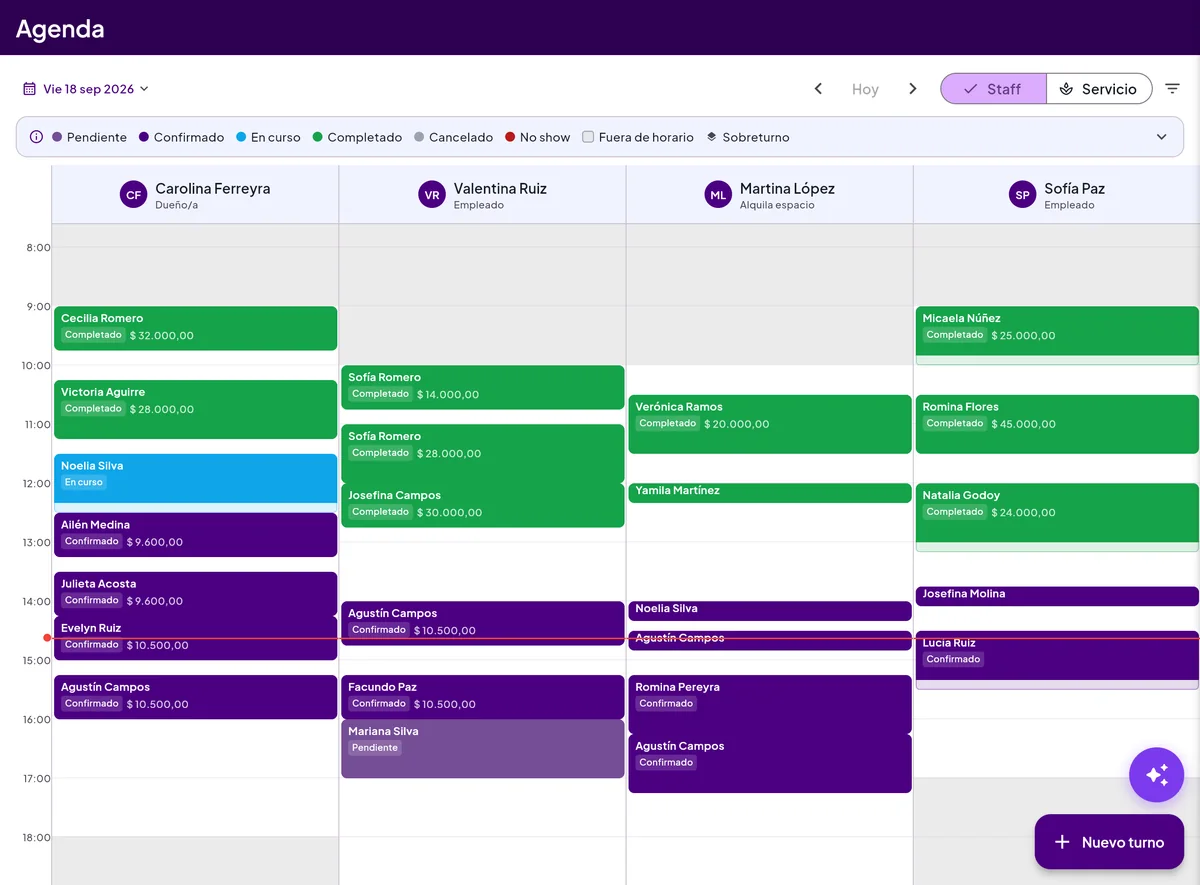Open Yamila Martínez's appointment
This screenshot has height=885, width=1200.
[770, 493]
